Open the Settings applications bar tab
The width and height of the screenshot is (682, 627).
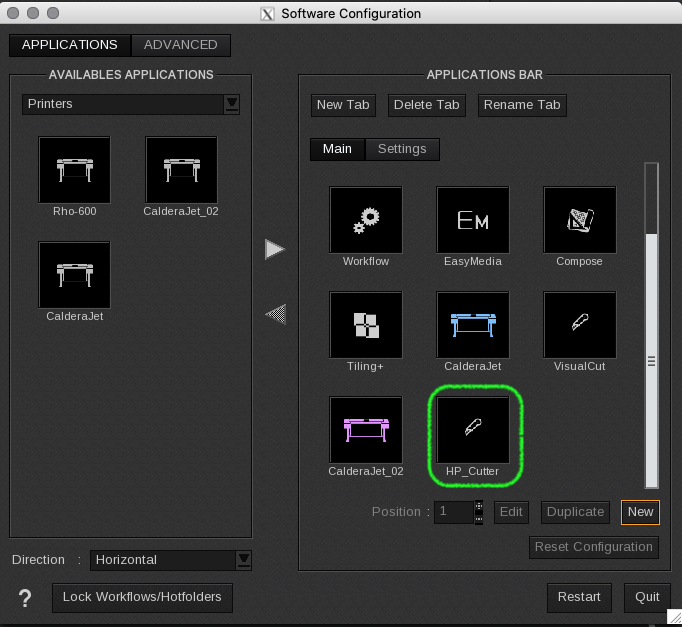tap(402, 149)
